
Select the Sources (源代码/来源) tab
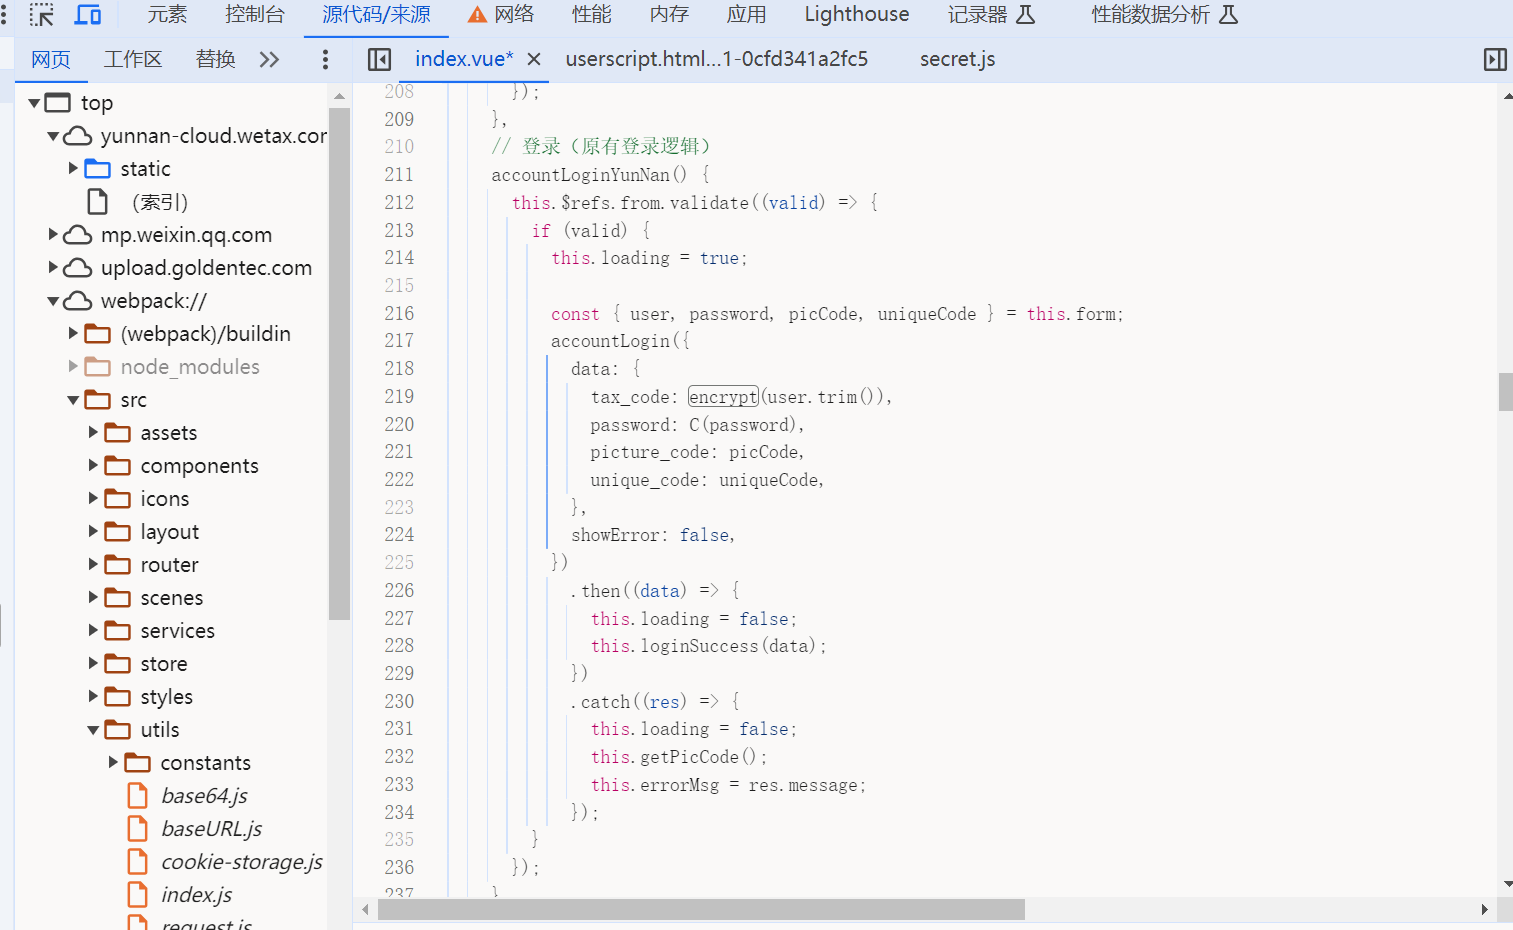pos(376,15)
